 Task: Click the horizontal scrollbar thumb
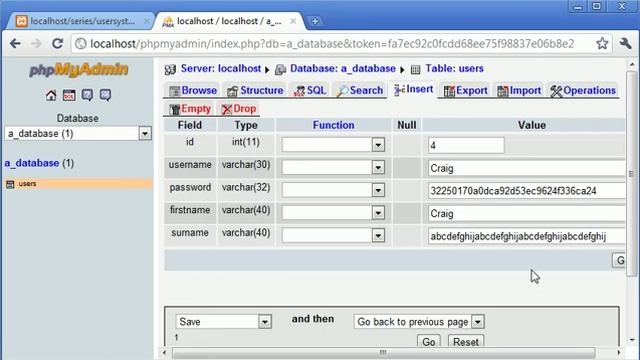[x=383, y=353]
